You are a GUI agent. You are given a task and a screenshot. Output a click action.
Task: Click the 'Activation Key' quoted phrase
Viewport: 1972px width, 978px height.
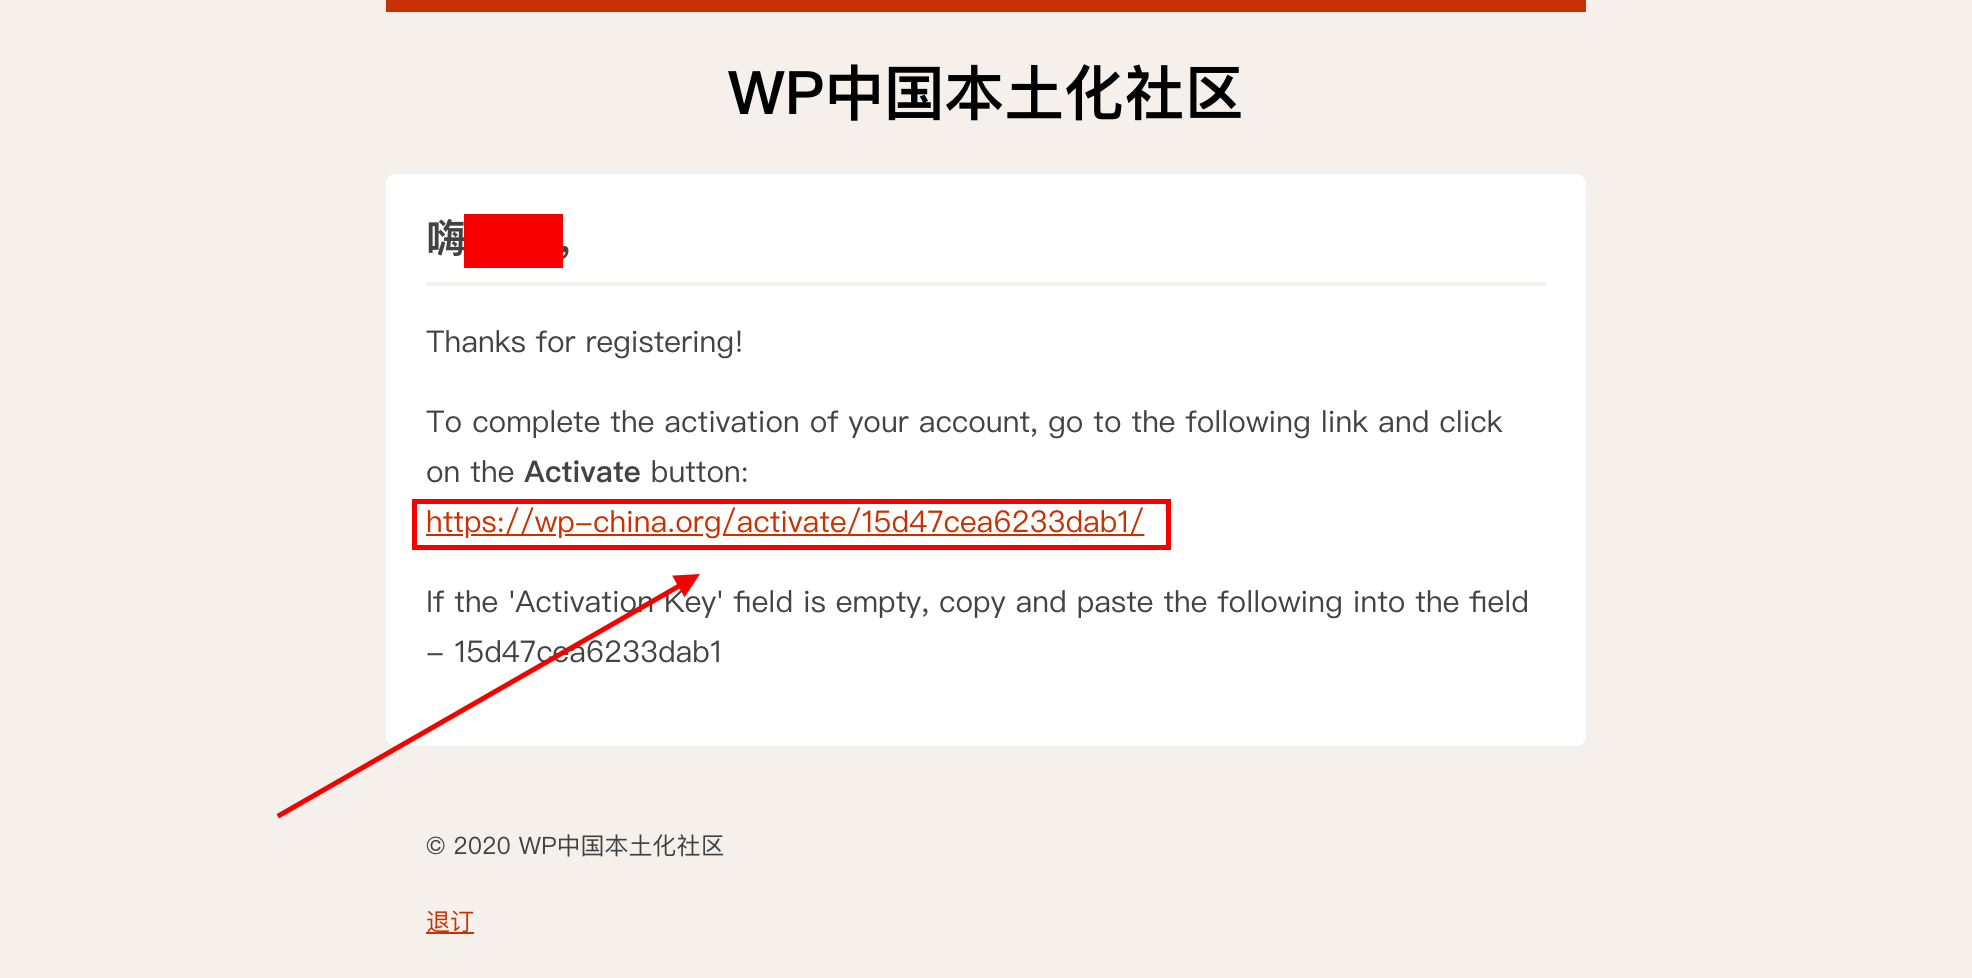(x=616, y=602)
